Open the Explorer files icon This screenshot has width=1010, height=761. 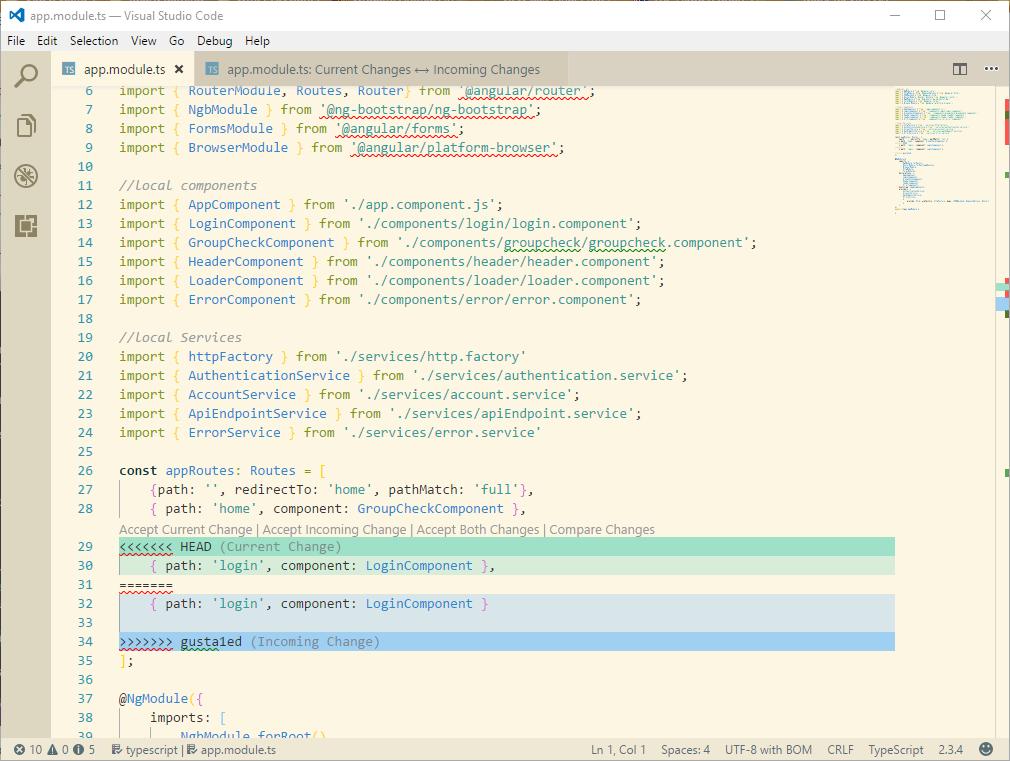26,125
